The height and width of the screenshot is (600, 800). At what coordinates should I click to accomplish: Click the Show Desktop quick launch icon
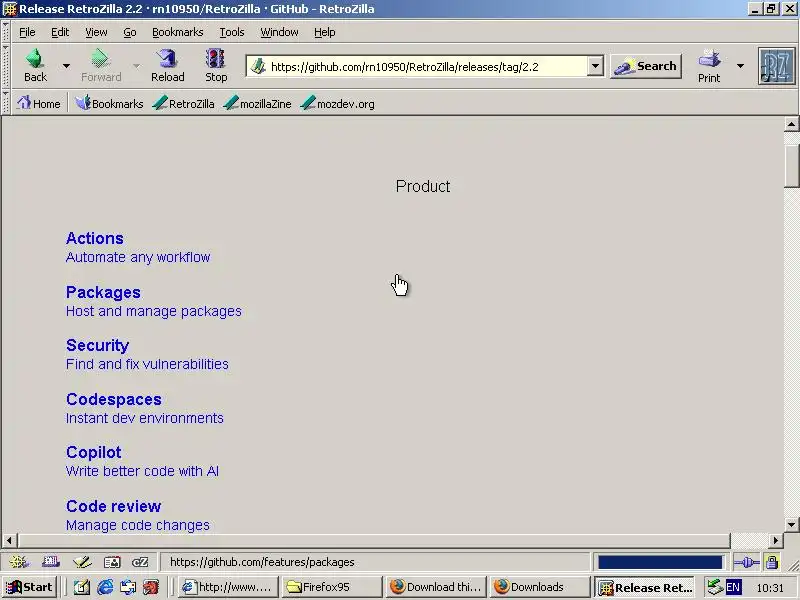tap(82, 587)
